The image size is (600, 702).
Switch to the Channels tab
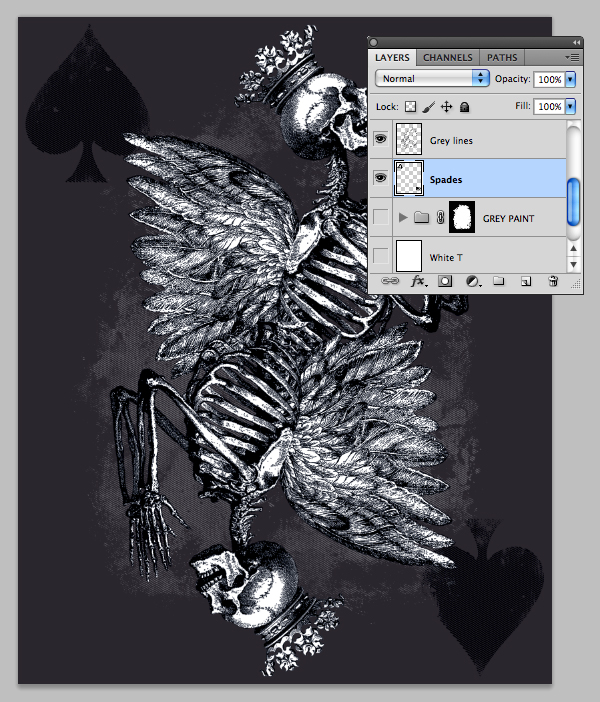click(x=448, y=58)
